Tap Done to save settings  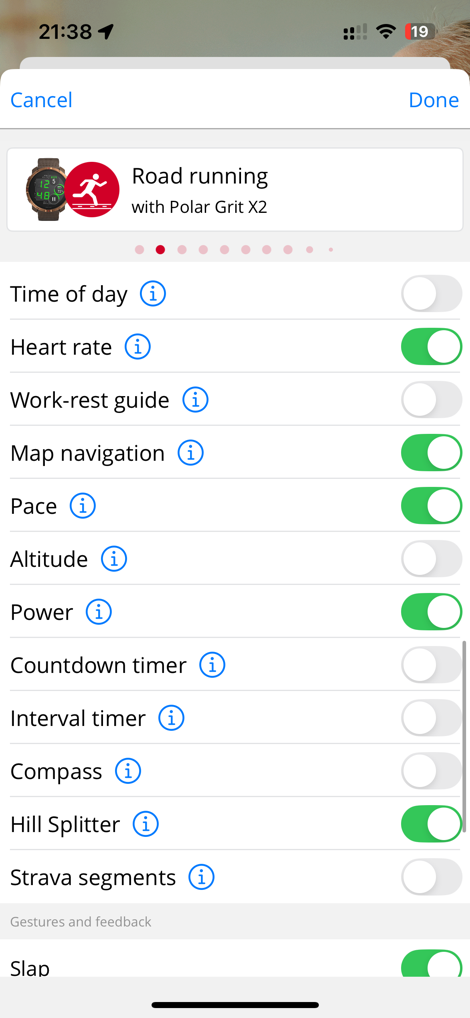(434, 100)
